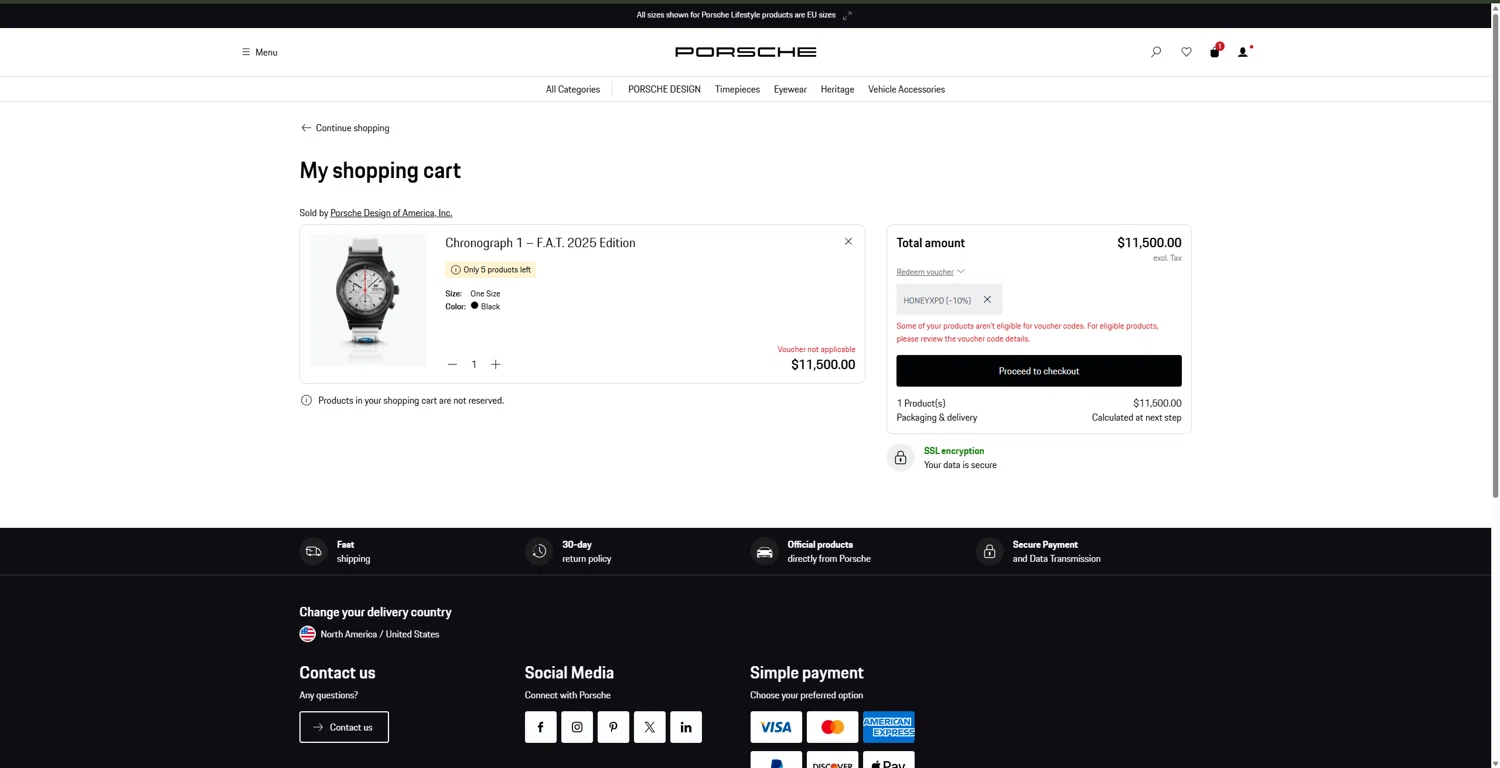Open Vehicle Accessories category
Image resolution: width=1500 pixels, height=768 pixels.
click(906, 89)
